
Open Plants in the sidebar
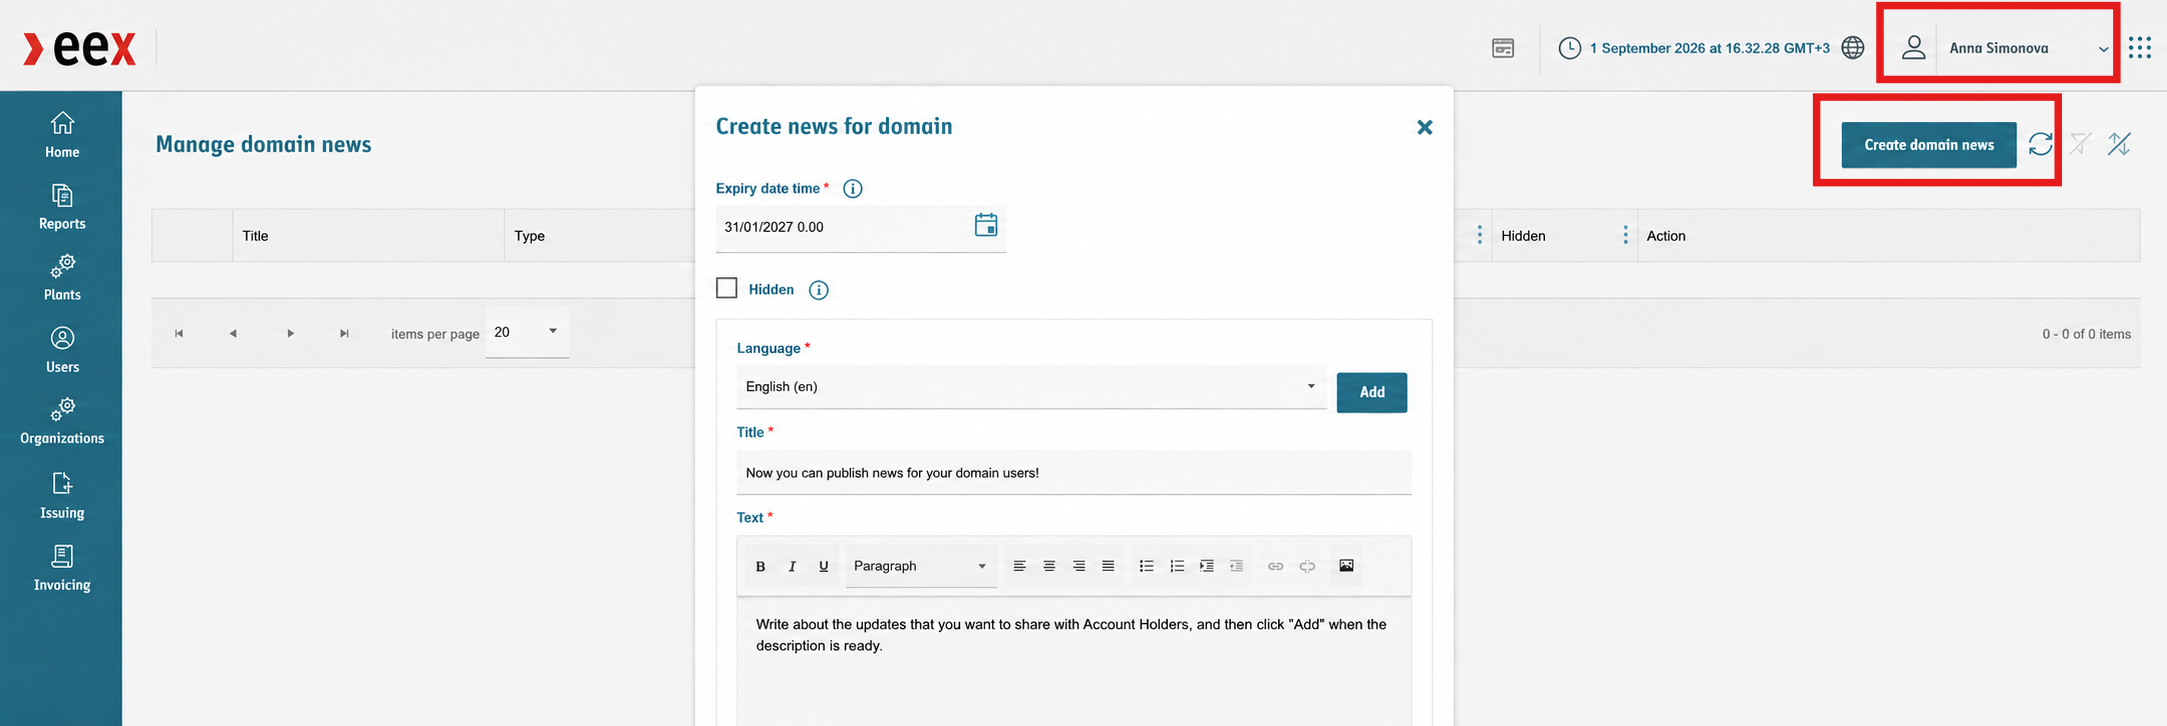point(62,278)
